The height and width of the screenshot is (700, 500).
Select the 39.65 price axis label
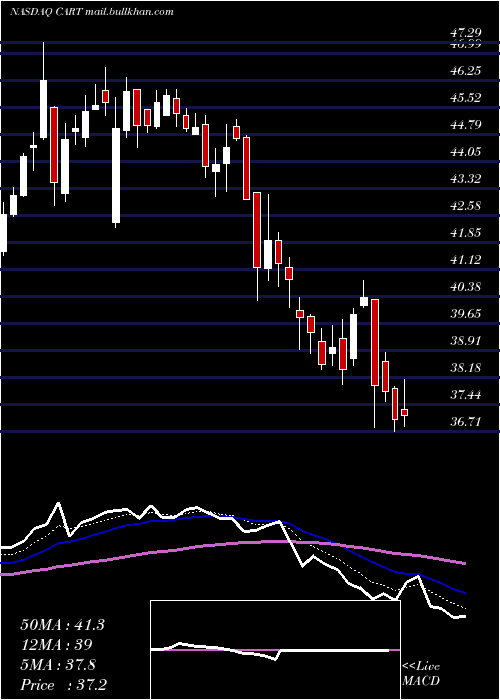pos(465,313)
